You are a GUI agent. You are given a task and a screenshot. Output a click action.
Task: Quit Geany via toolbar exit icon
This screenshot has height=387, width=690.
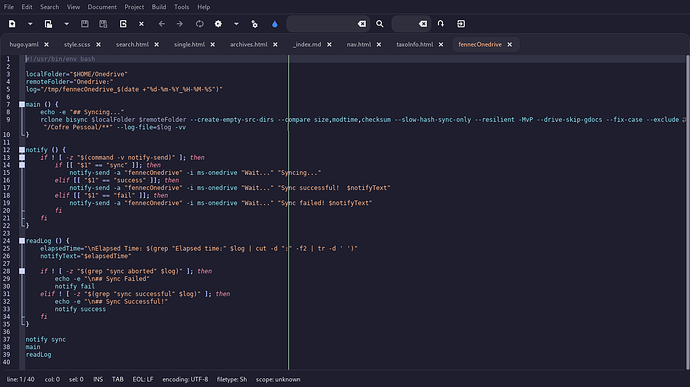click(461, 24)
